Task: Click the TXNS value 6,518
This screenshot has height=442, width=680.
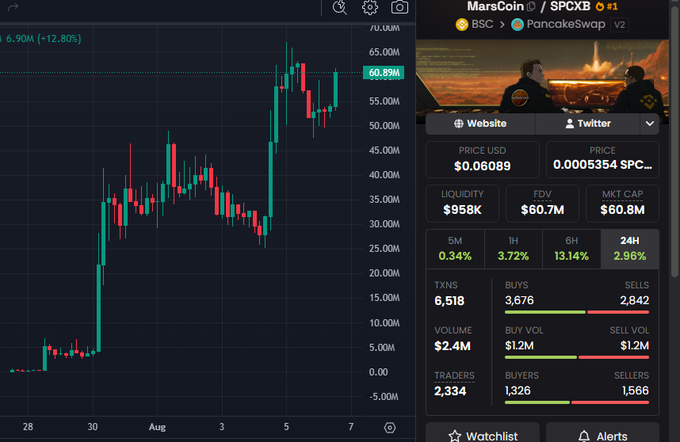Action: [x=449, y=301]
